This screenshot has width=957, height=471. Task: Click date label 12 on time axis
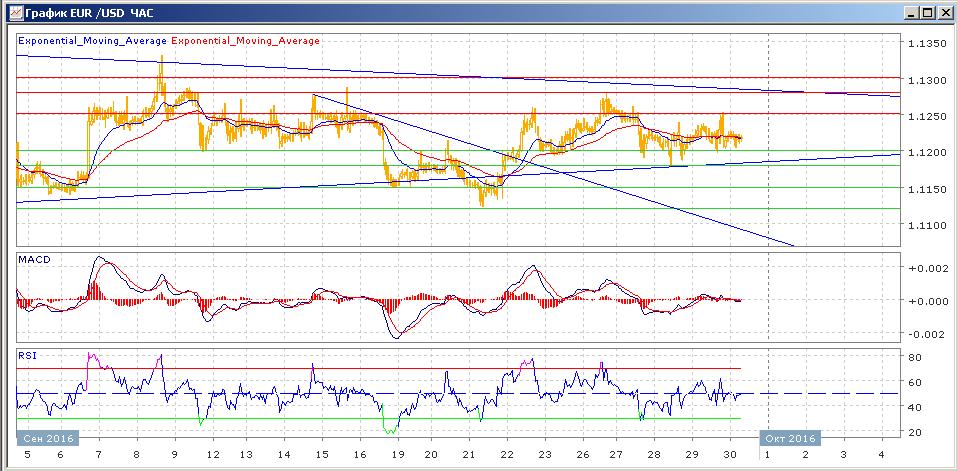tap(214, 455)
